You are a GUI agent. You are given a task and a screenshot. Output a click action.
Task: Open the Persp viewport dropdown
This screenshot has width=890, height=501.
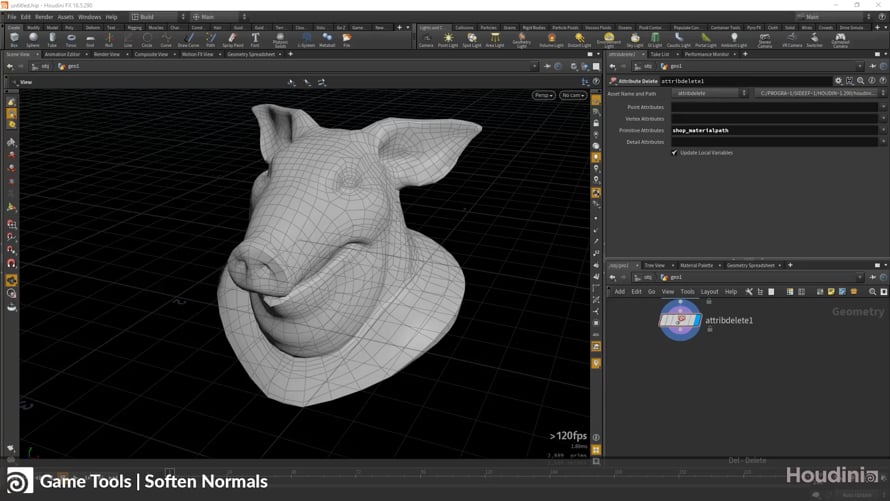(x=543, y=95)
